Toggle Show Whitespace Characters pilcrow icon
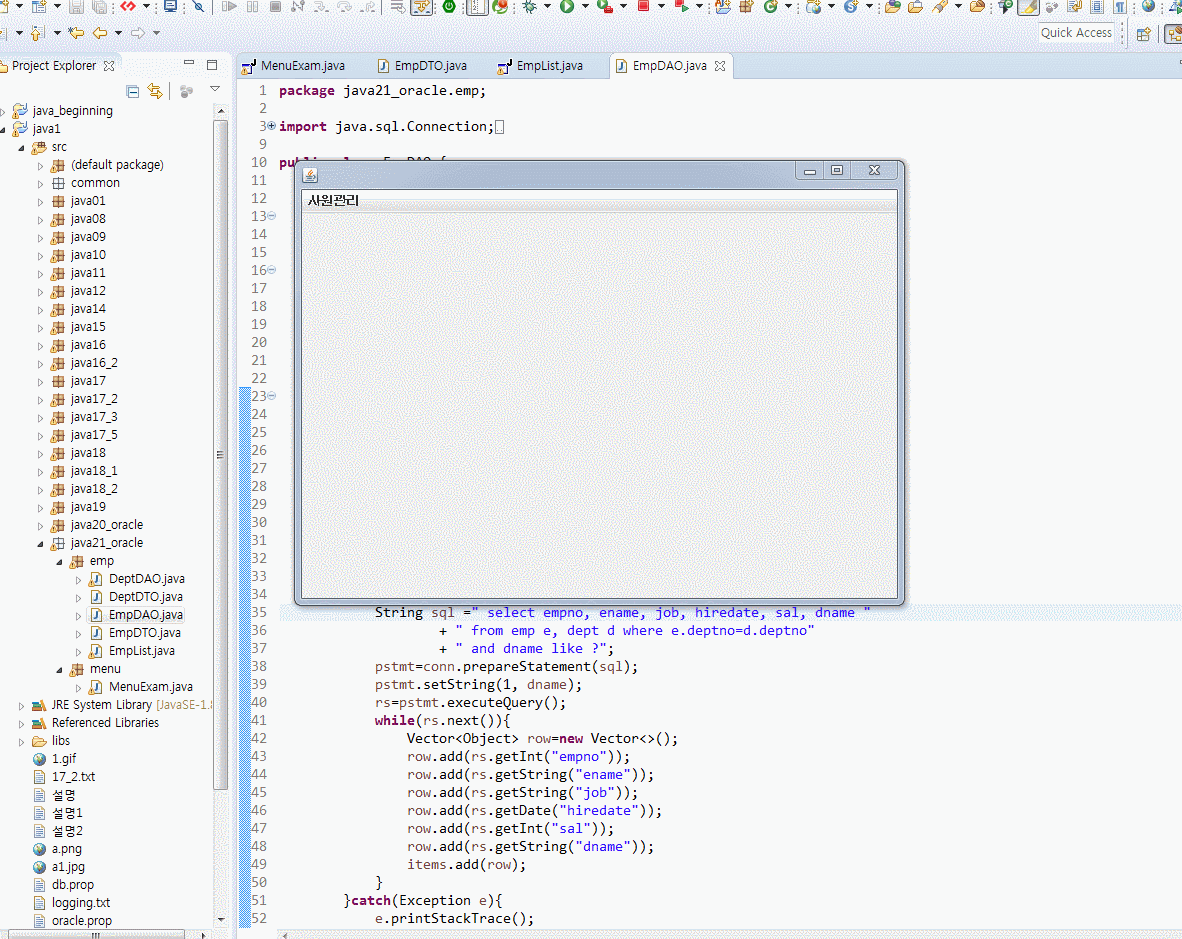The height and width of the screenshot is (939, 1182). click(1119, 6)
